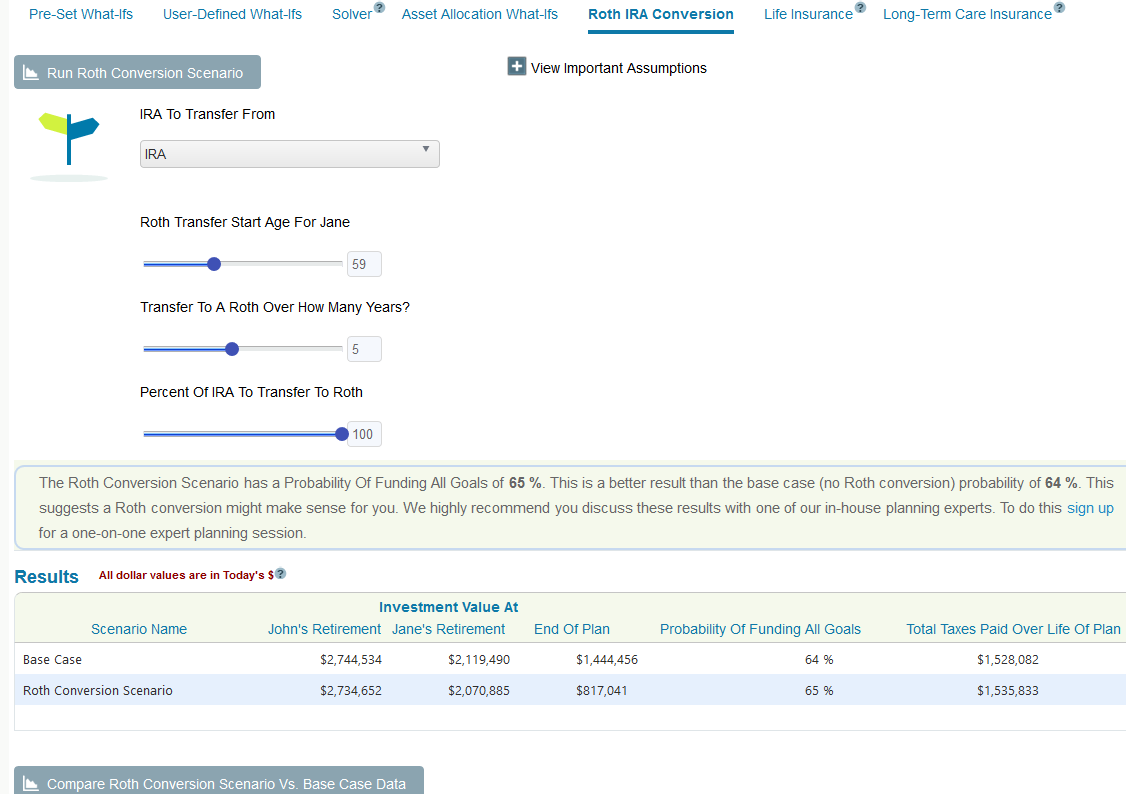Viewport: 1126px width, 794px height.
Task: Click the Roth Transfer Start Age input field
Action: click(x=363, y=263)
